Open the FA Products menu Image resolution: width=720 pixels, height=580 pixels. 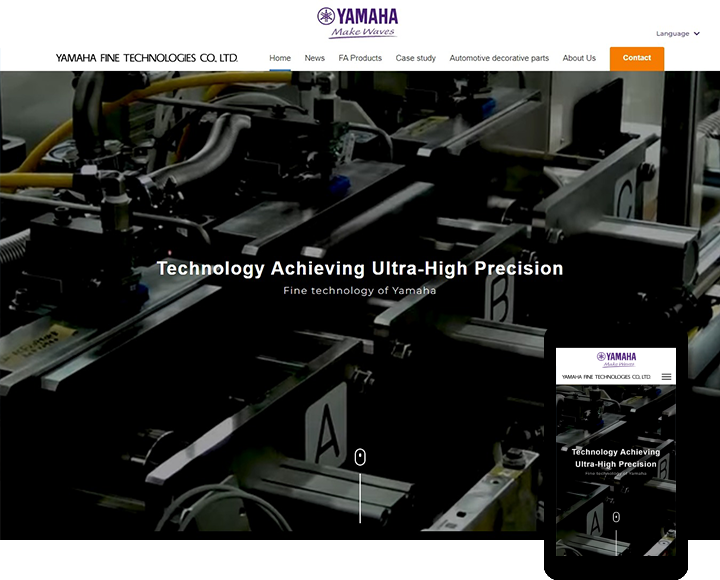[360, 58]
